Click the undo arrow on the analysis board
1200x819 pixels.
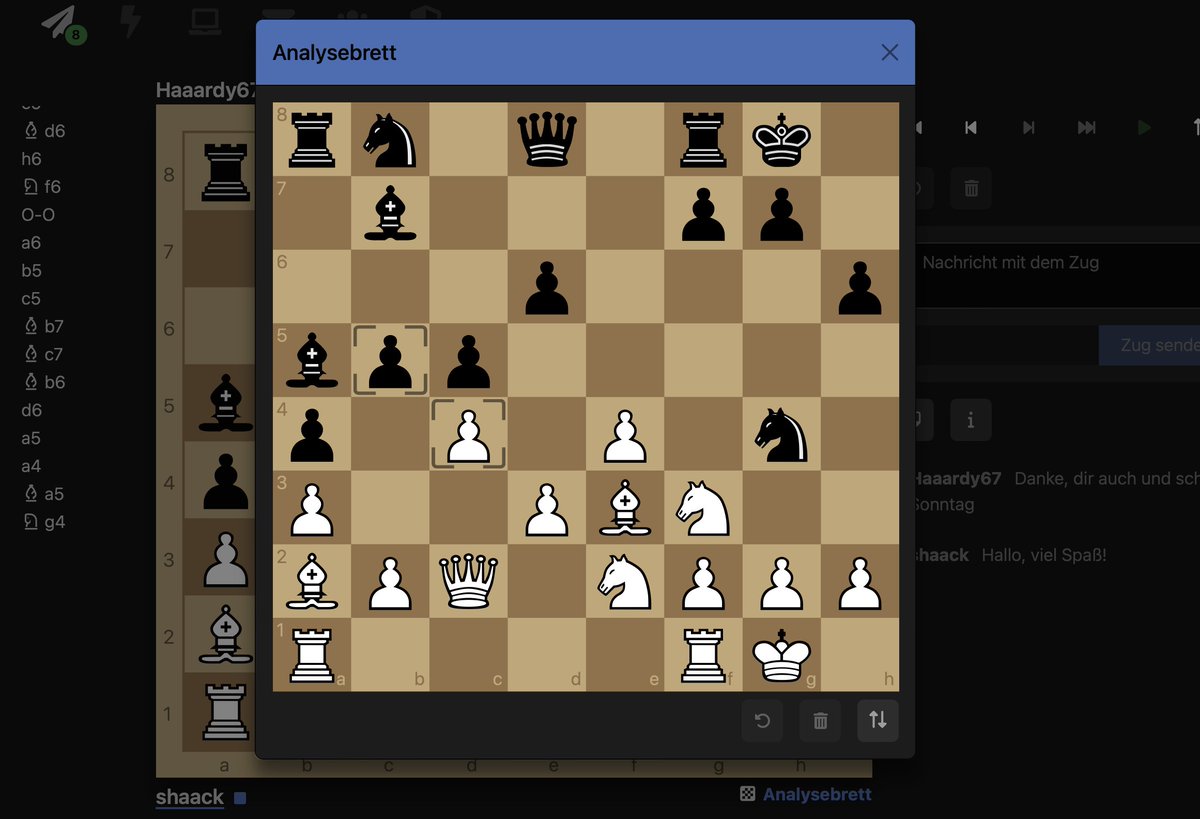[x=762, y=720]
